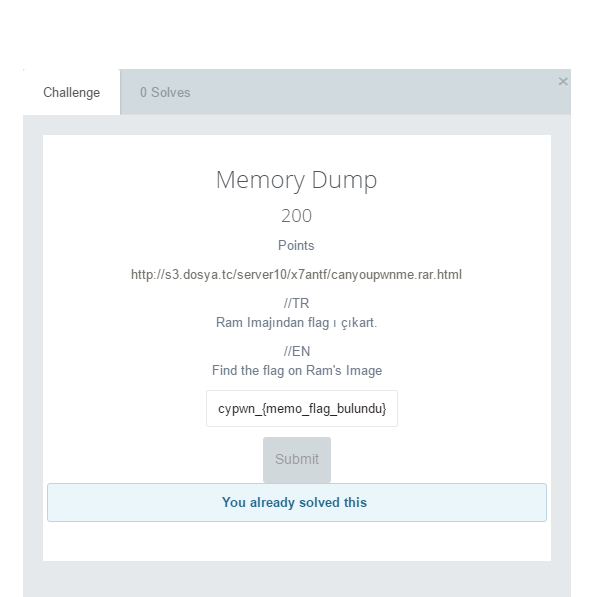Click 'Ram Imajından flag ı çıkart.' text
The width and height of the screenshot is (594, 597).
(x=296, y=322)
